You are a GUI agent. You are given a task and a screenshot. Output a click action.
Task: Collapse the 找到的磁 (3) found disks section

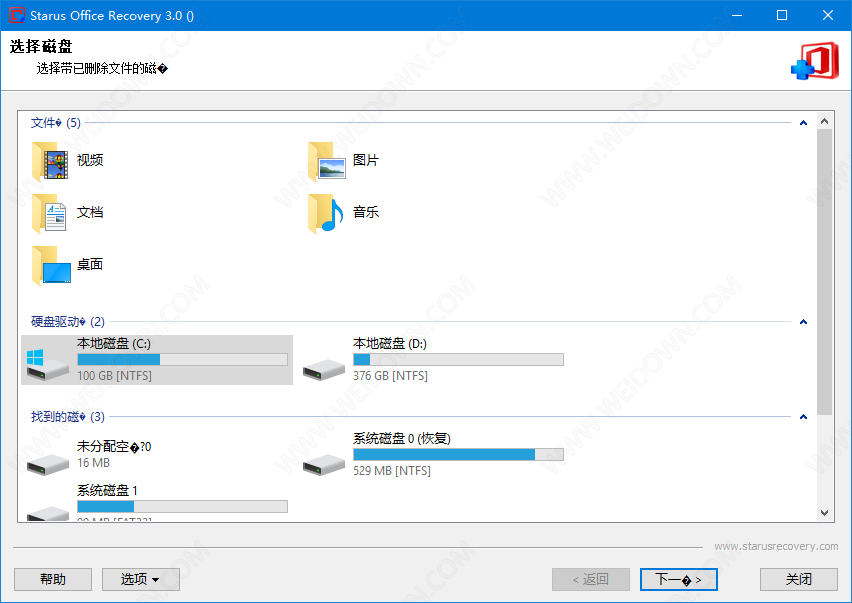(x=803, y=417)
